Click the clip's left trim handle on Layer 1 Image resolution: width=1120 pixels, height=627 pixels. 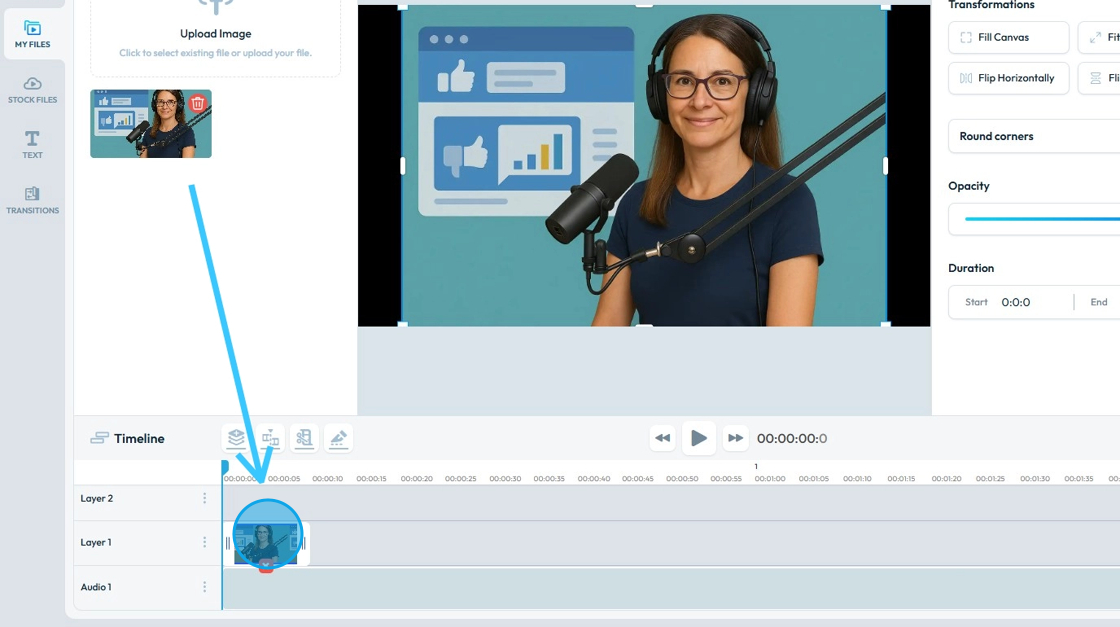(x=228, y=543)
